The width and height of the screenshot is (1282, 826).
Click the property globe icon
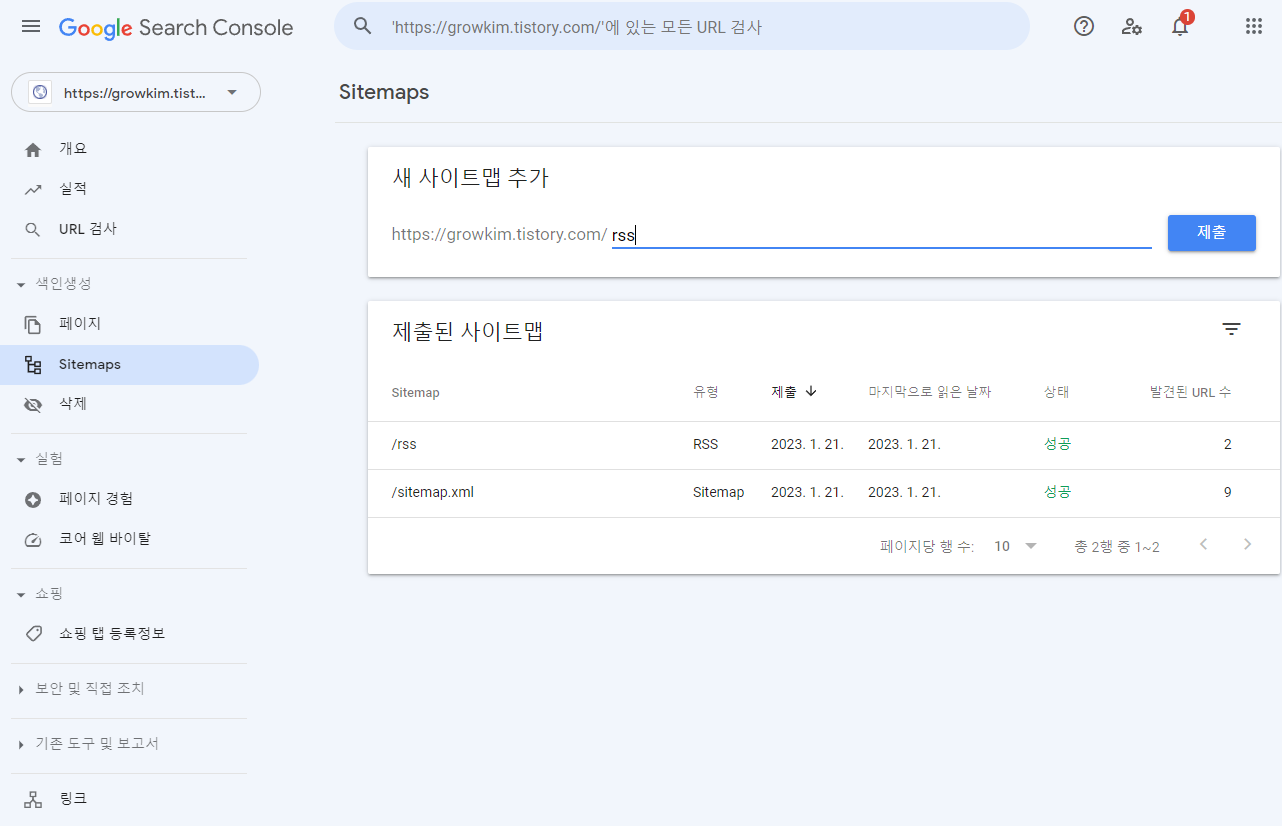(40, 92)
